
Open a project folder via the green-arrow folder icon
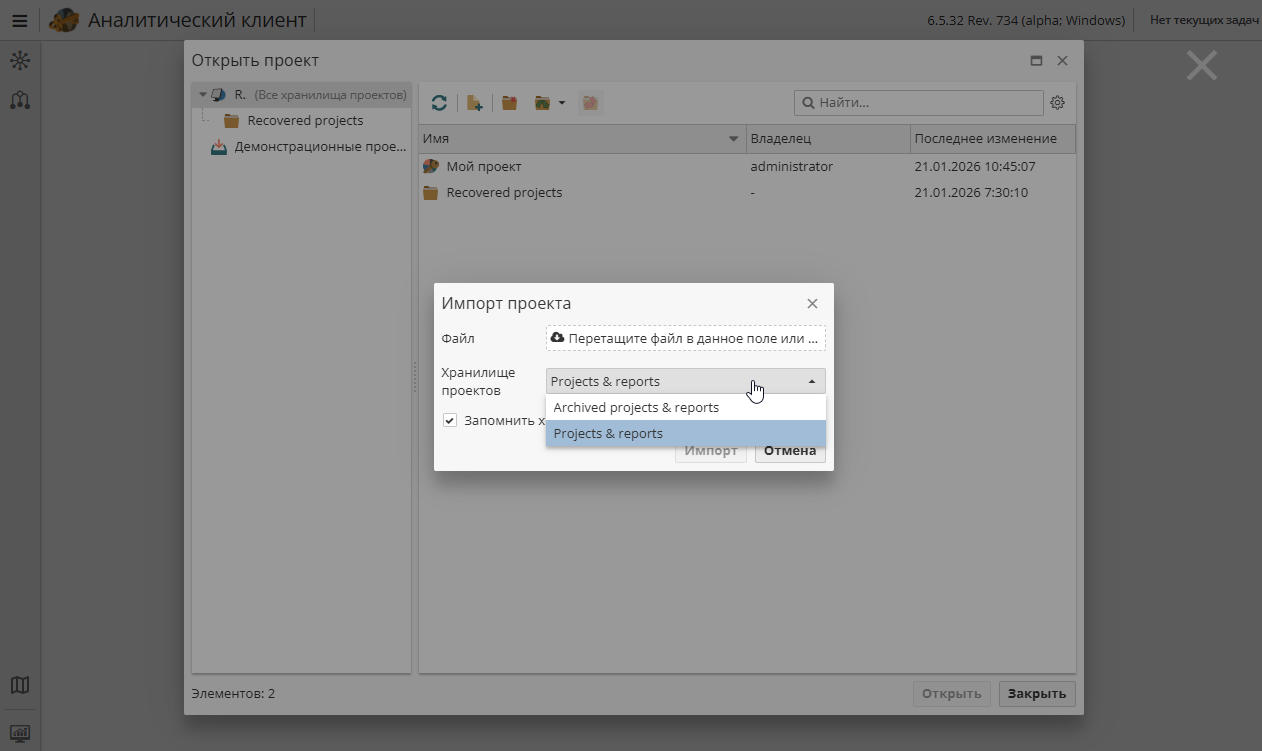(541, 102)
